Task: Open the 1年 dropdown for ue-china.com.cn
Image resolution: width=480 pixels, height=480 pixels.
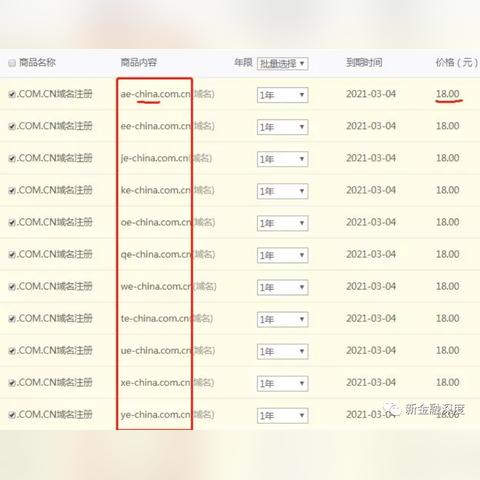Action: point(283,351)
